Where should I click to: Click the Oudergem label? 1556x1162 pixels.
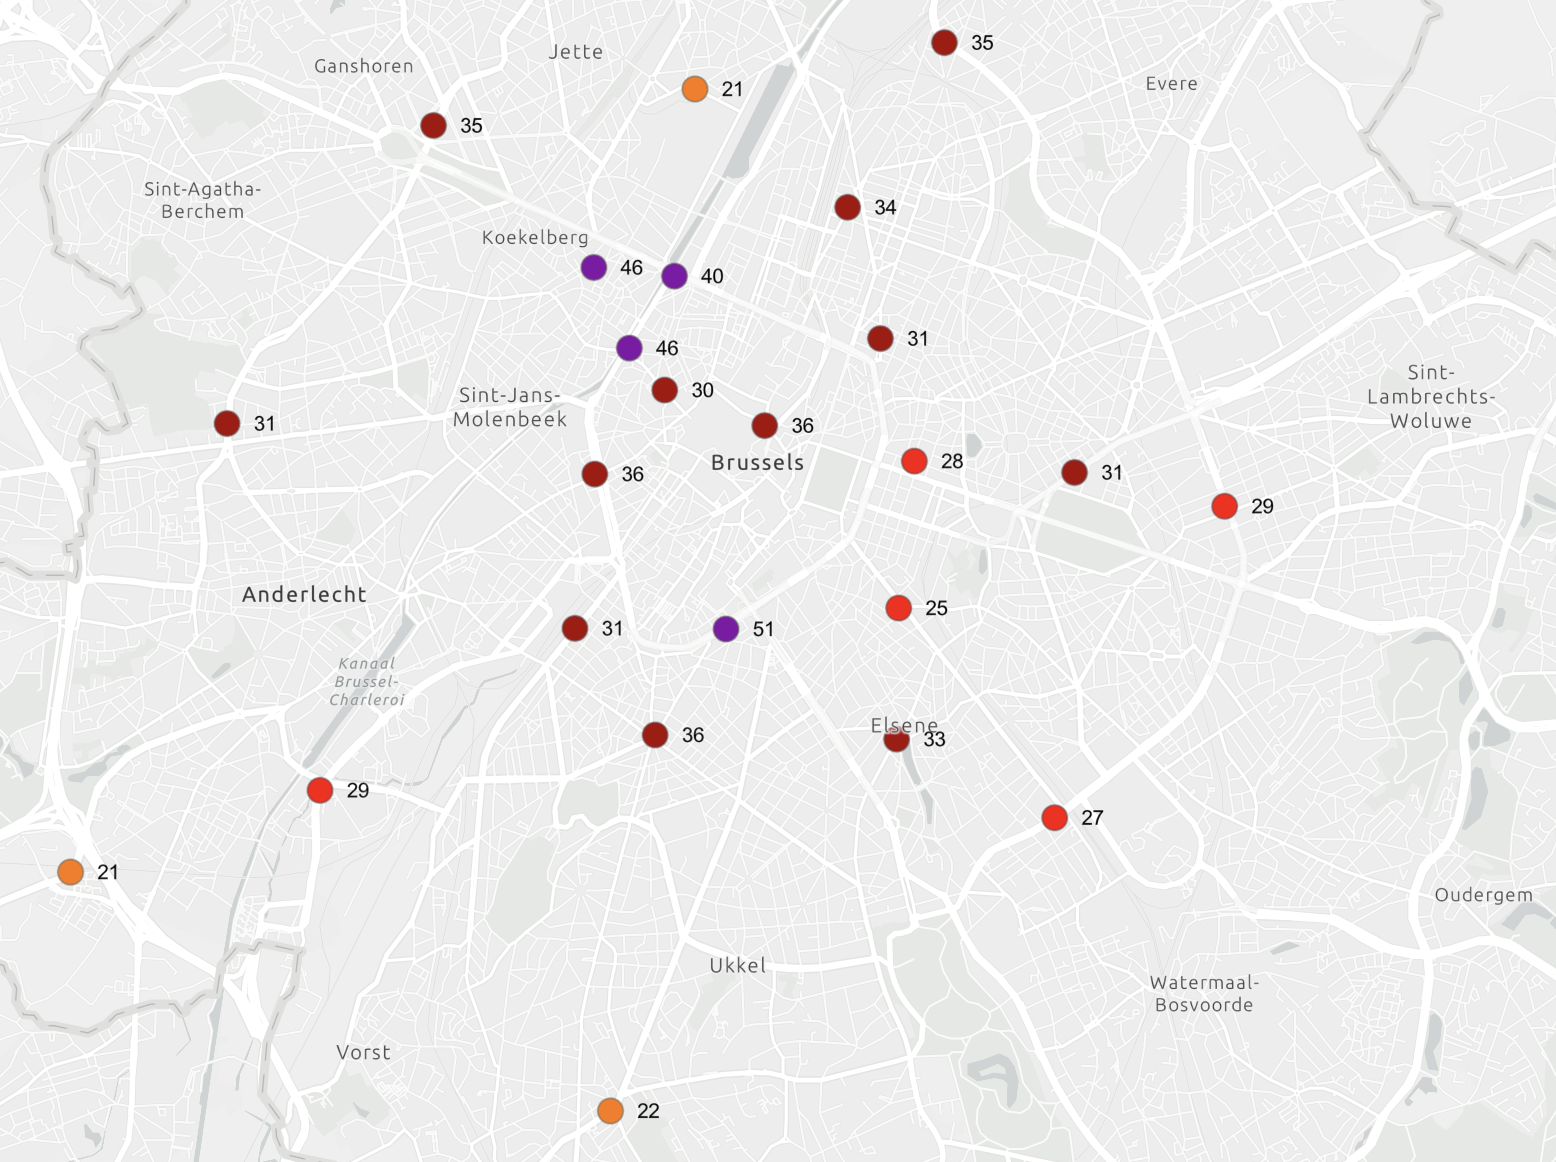tap(1484, 896)
